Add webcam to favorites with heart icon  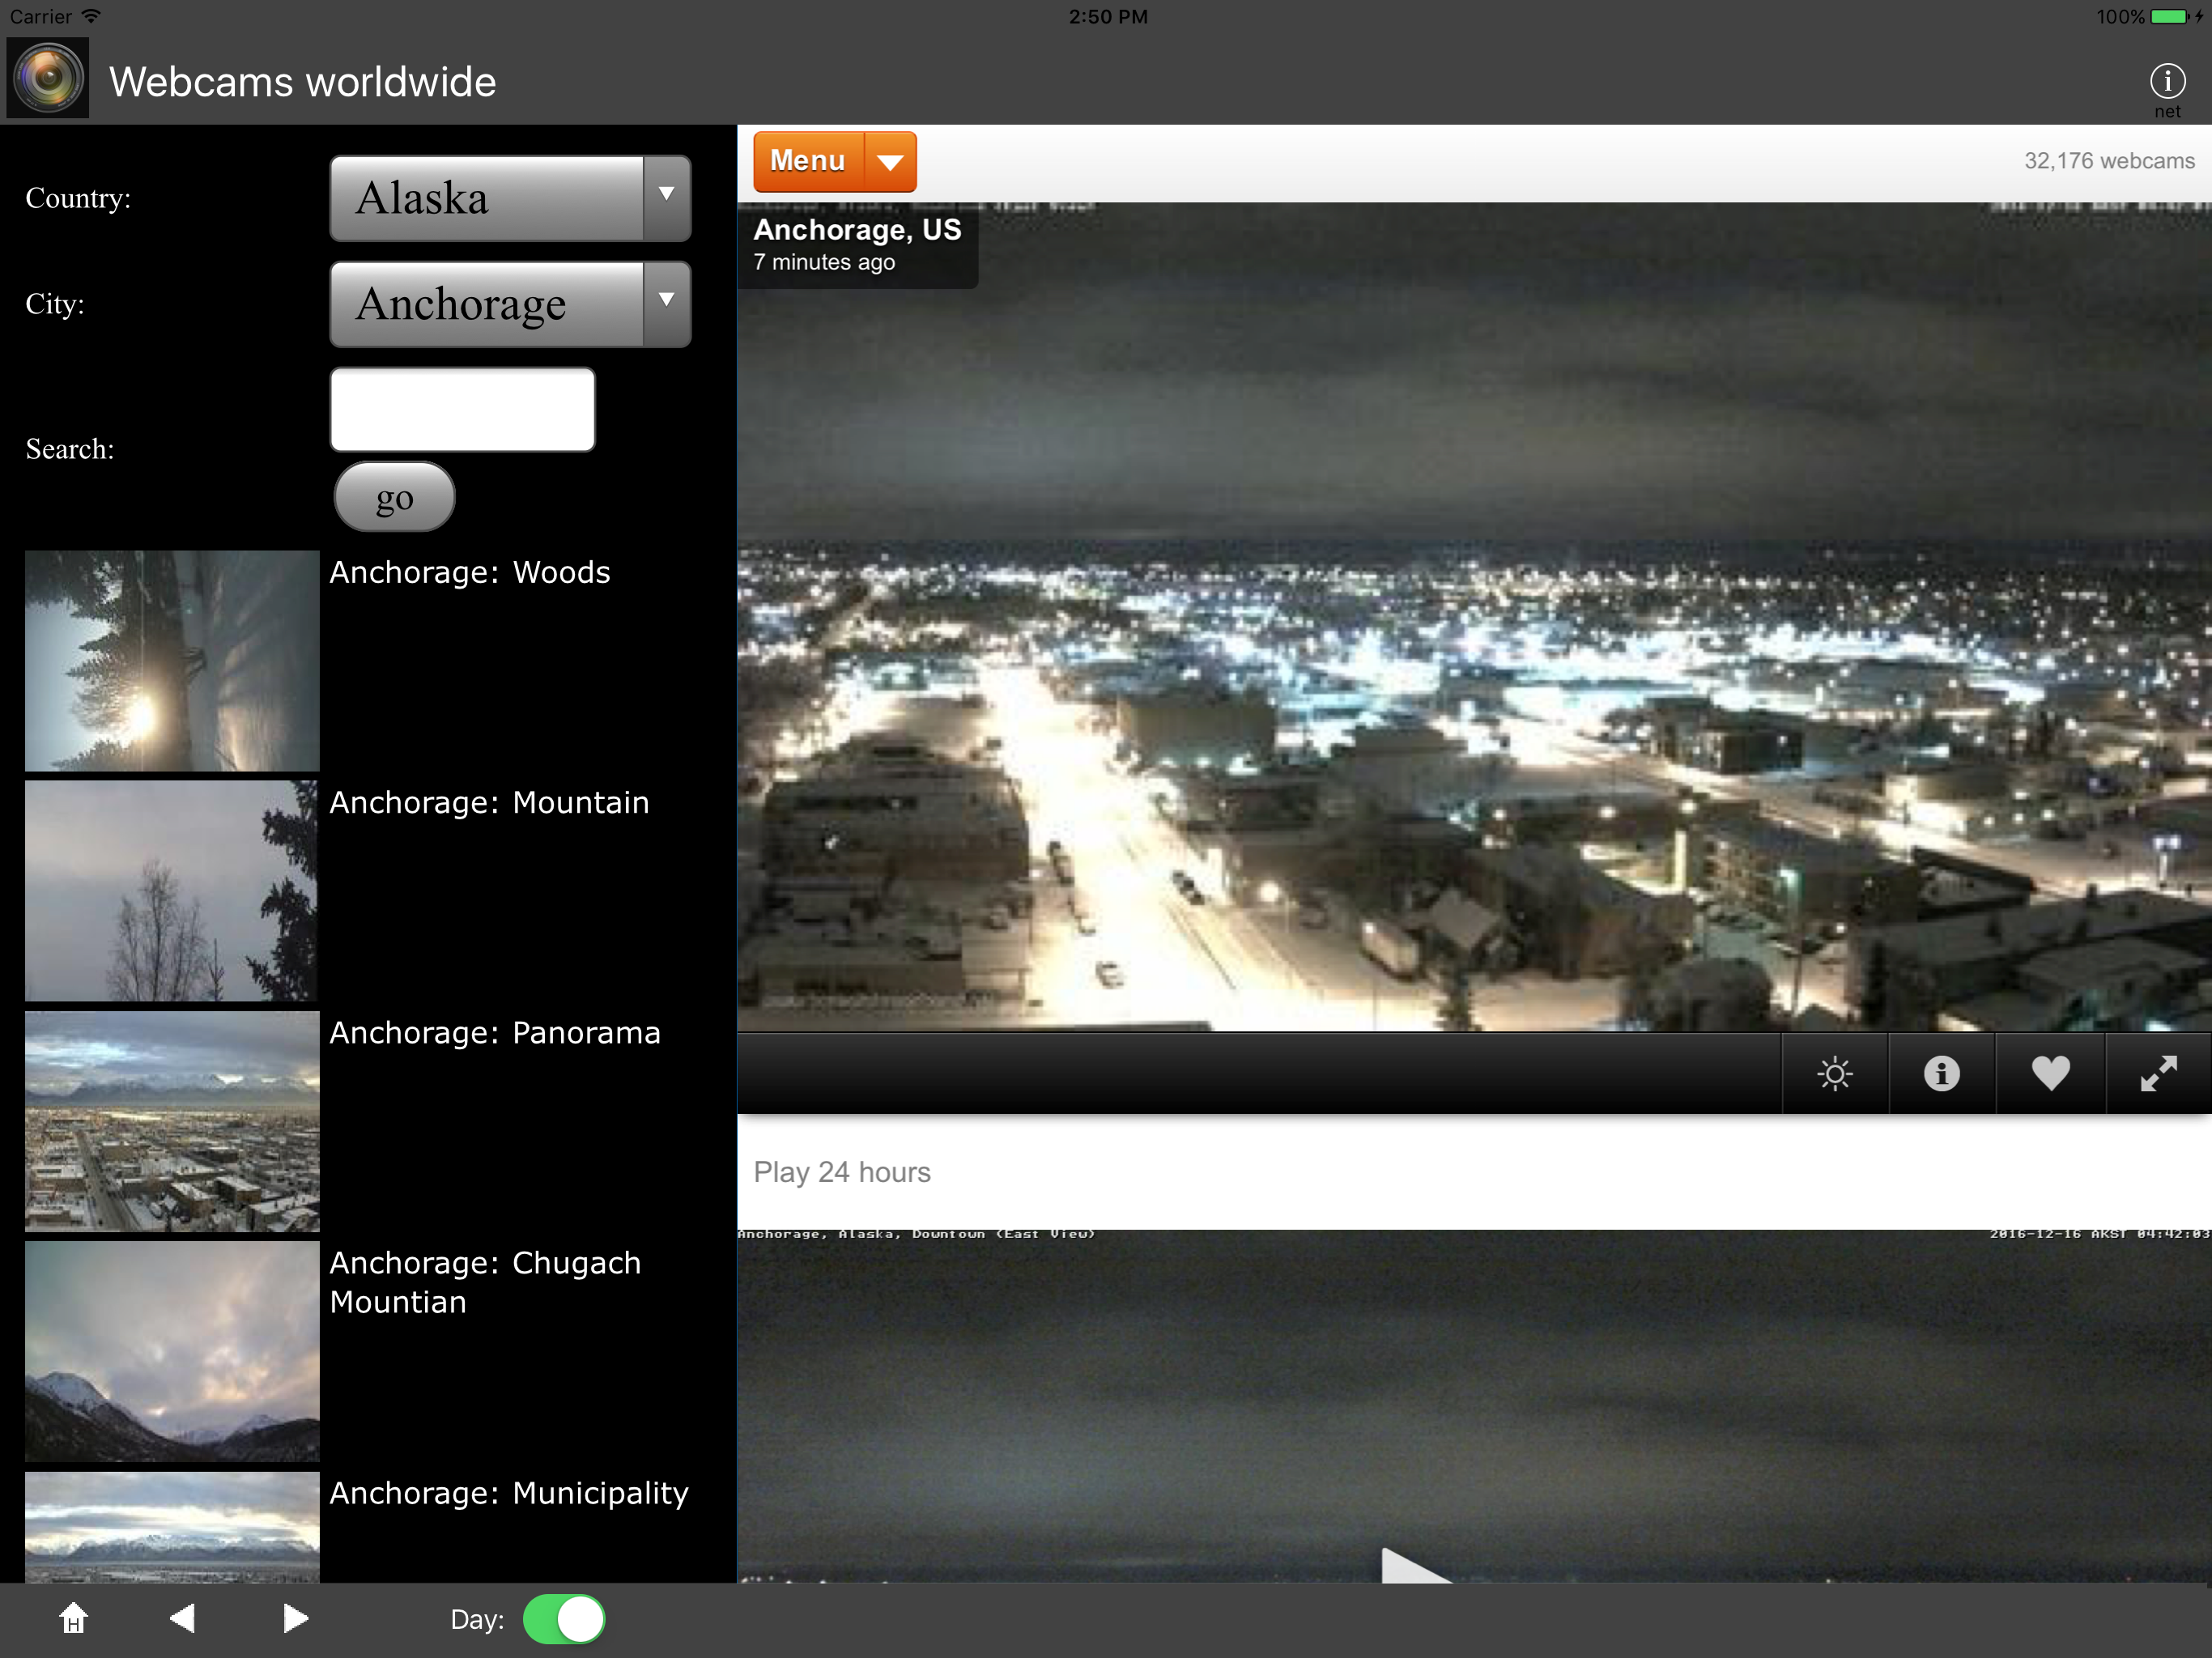pos(2050,1074)
